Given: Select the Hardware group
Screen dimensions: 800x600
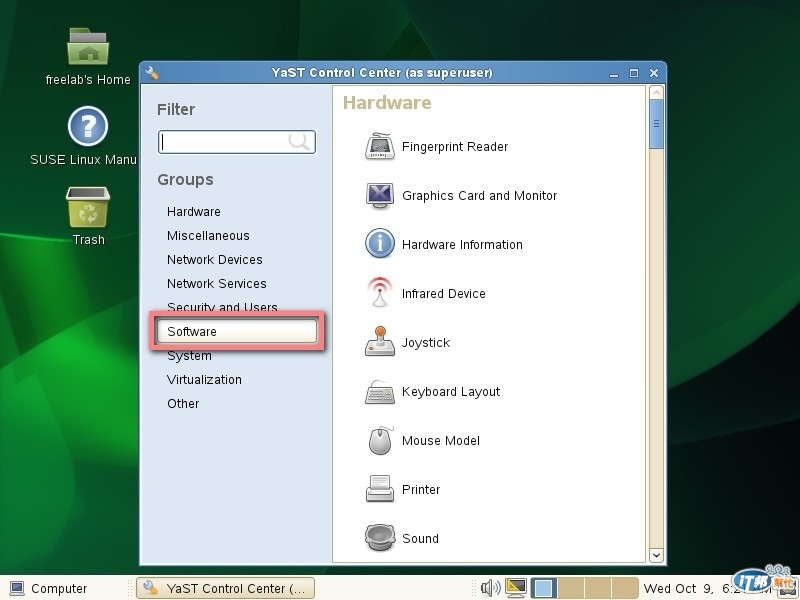Looking at the screenshot, I should pyautogui.click(x=194, y=212).
